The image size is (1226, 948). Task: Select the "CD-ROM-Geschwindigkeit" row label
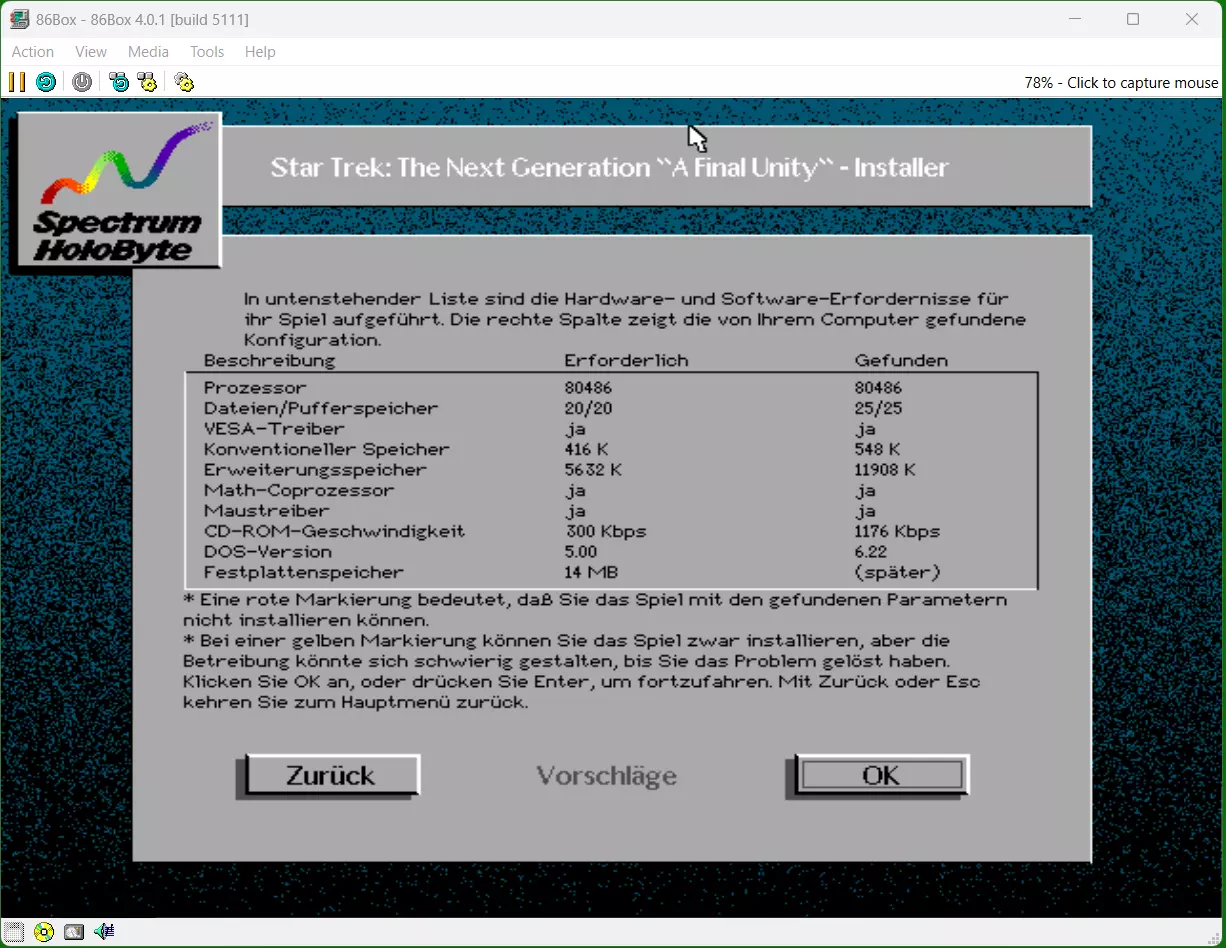[x=334, y=531]
